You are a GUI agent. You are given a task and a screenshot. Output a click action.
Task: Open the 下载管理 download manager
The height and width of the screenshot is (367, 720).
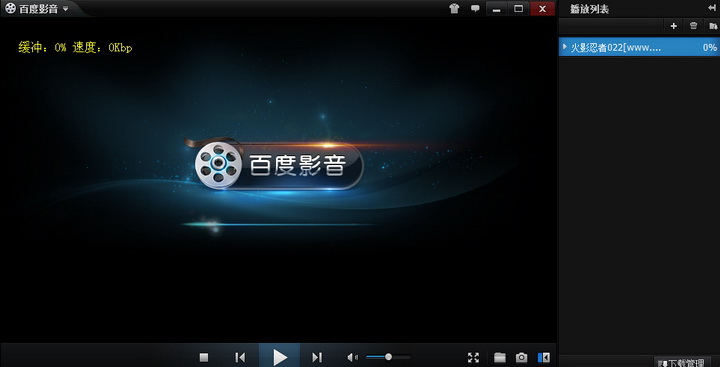tap(682, 362)
